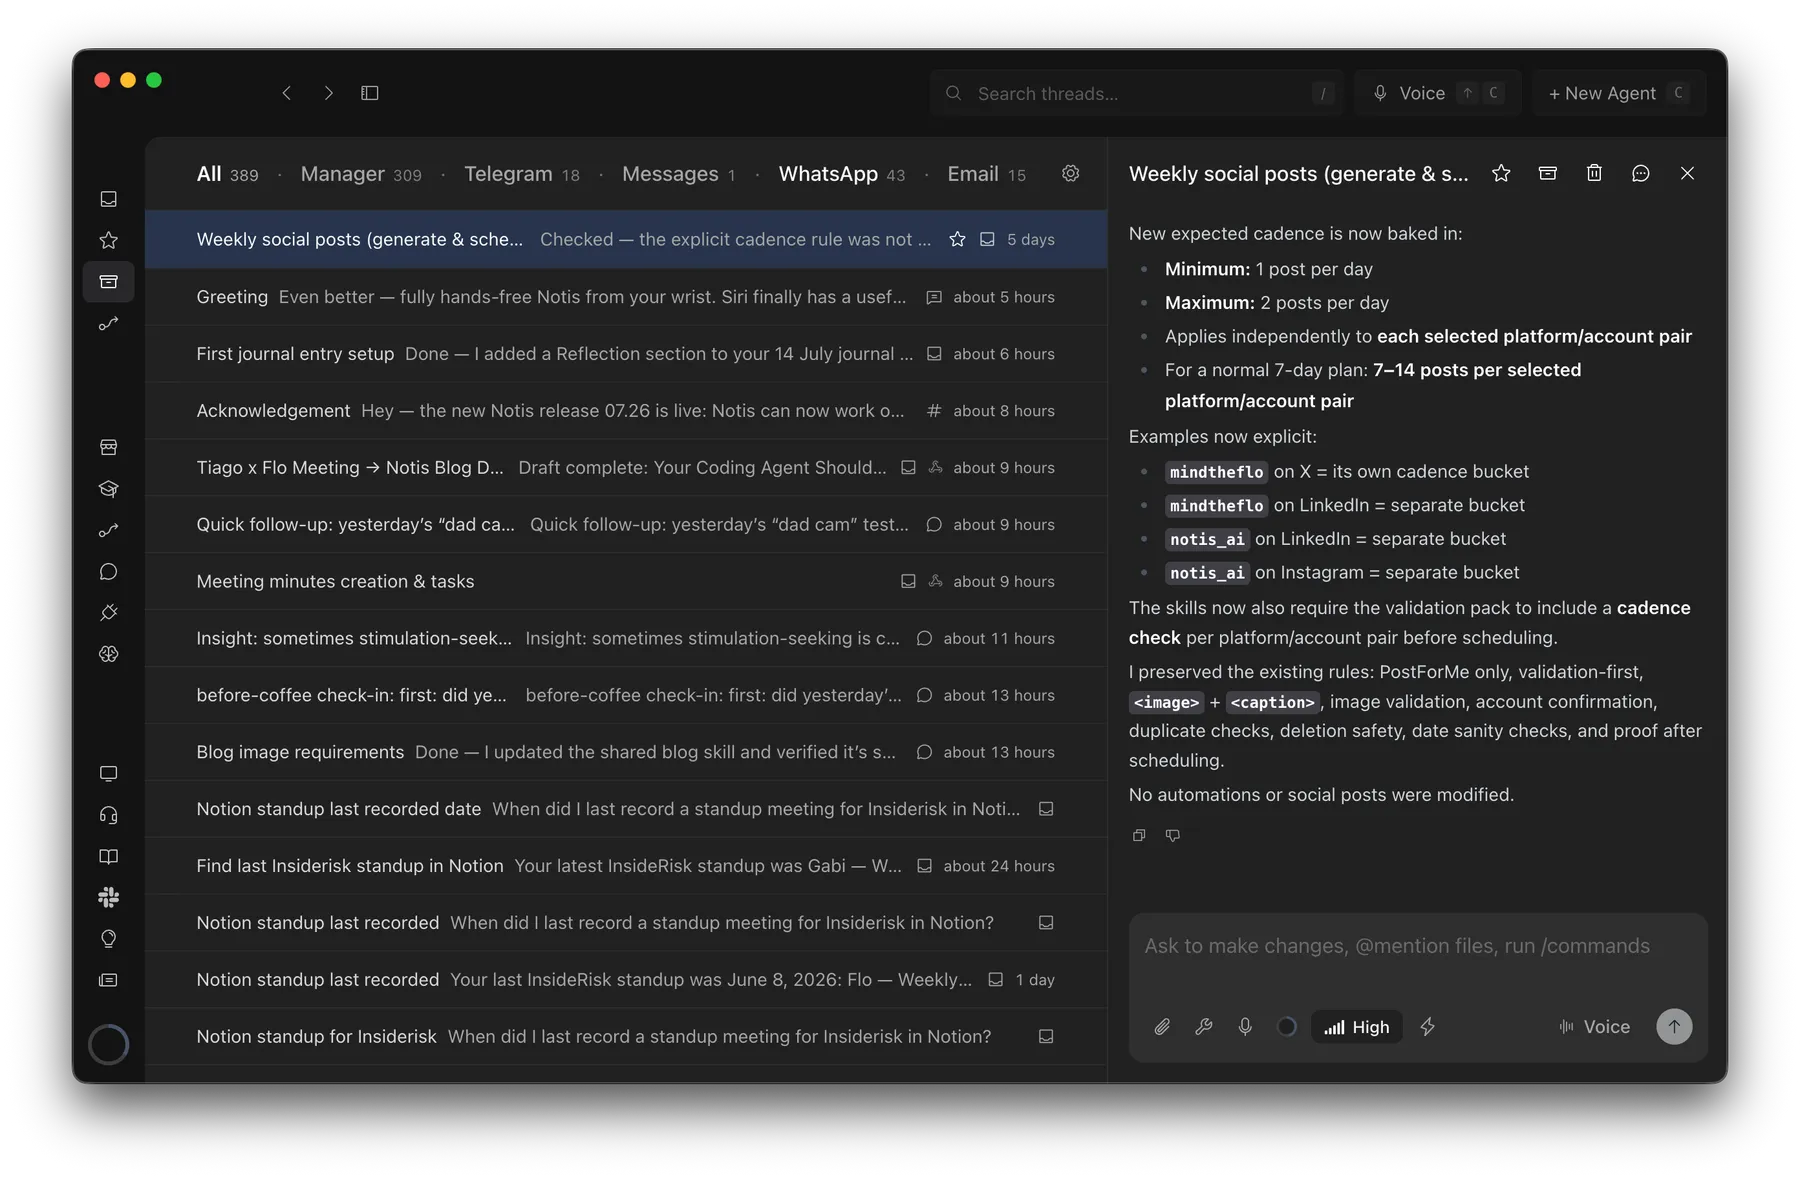This screenshot has height=1179, width=1800.
Task: Open Tiago x Flo Meeting thread
Action: [626, 468]
